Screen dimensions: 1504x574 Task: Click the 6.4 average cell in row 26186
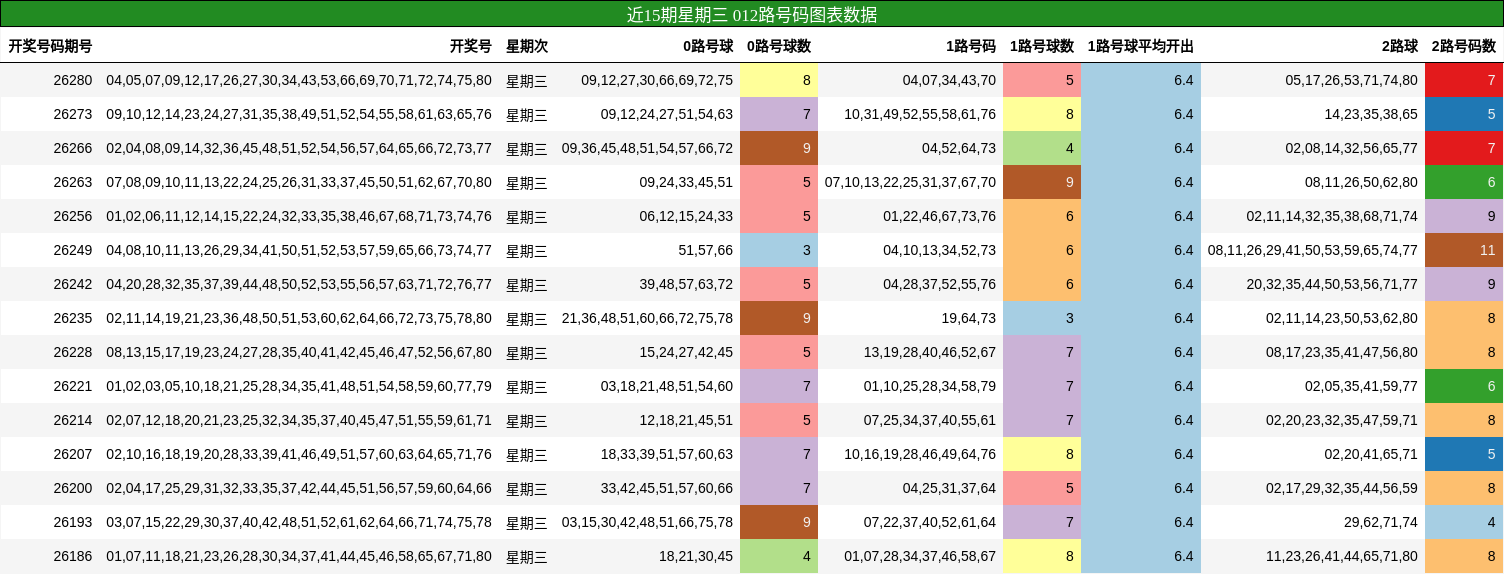pyautogui.click(x=1141, y=556)
